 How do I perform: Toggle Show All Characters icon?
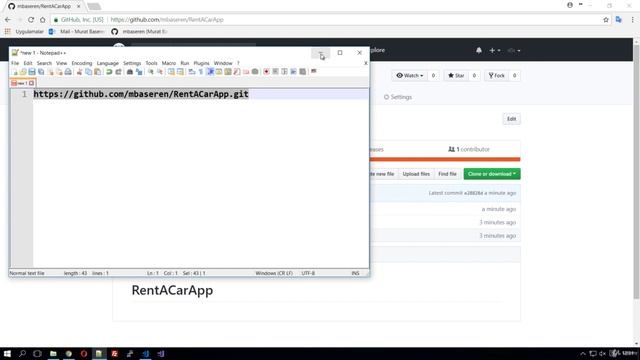(x=201, y=72)
